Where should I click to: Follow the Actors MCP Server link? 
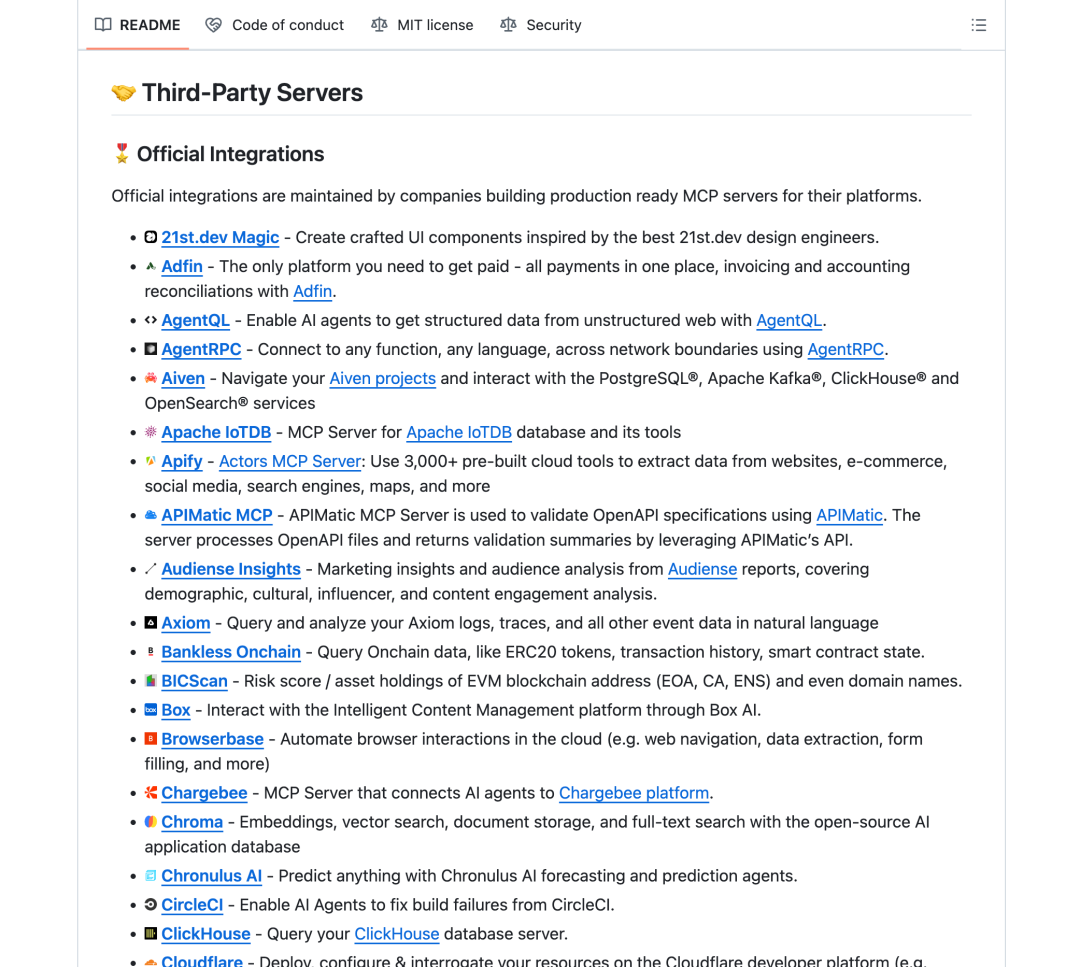(290, 461)
